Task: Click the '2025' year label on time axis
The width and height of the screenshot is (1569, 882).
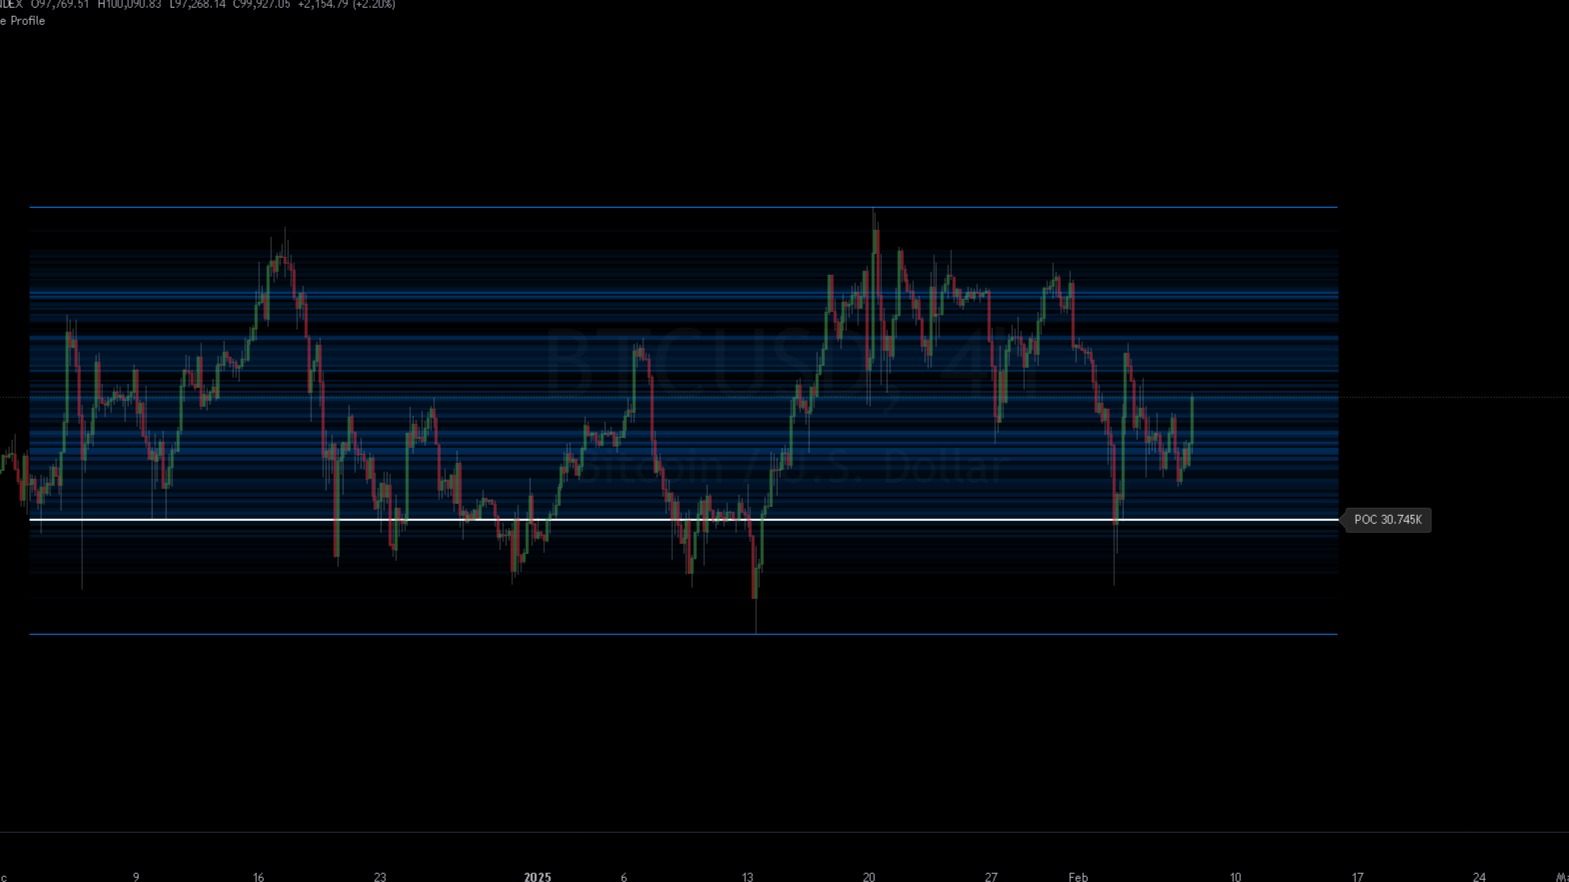Action: (537, 877)
